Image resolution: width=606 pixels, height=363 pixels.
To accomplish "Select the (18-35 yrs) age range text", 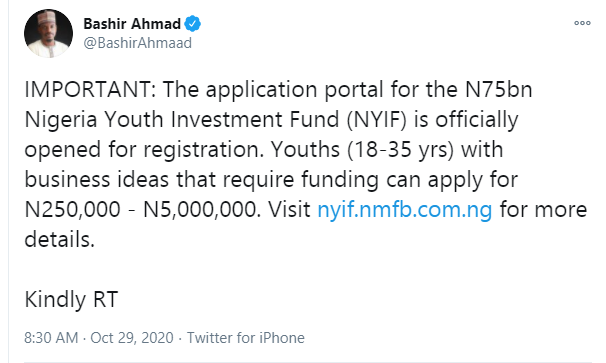I will (x=400, y=150).
